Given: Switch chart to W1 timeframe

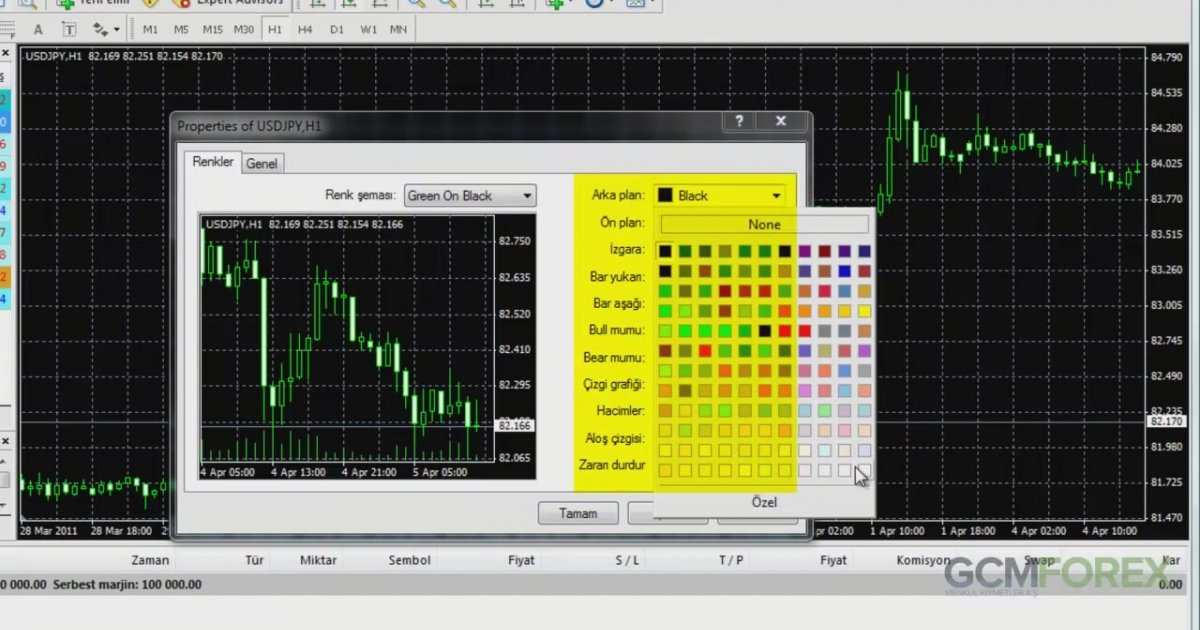Looking at the screenshot, I should click(368, 29).
